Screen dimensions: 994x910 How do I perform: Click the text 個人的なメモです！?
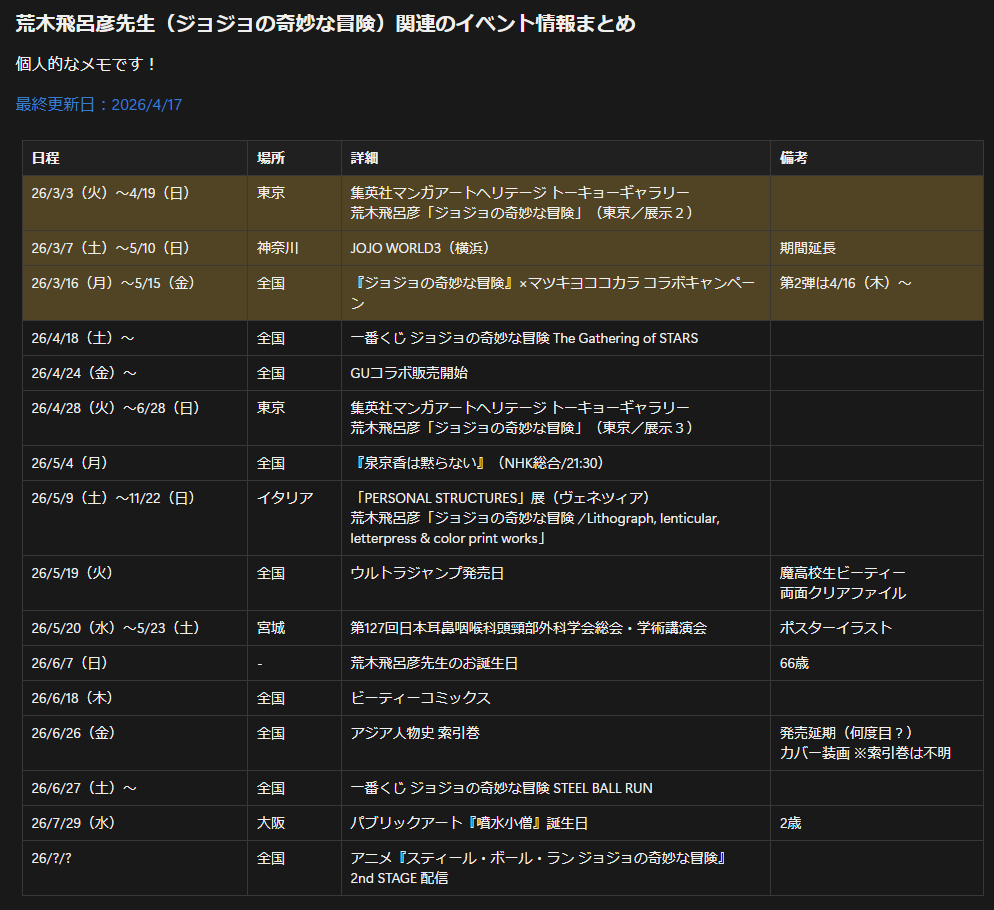pyautogui.click(x=86, y=64)
